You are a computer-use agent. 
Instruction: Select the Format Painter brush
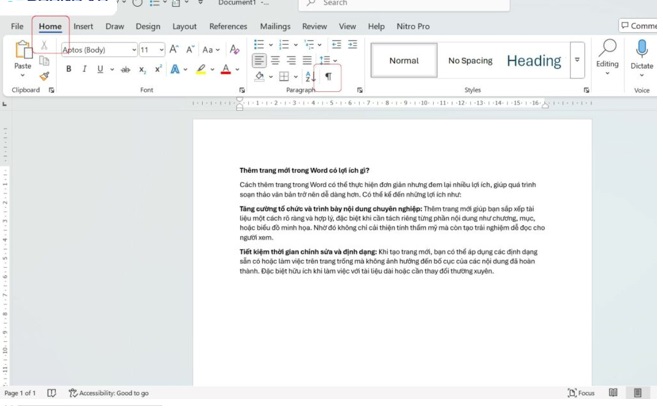click(x=44, y=76)
